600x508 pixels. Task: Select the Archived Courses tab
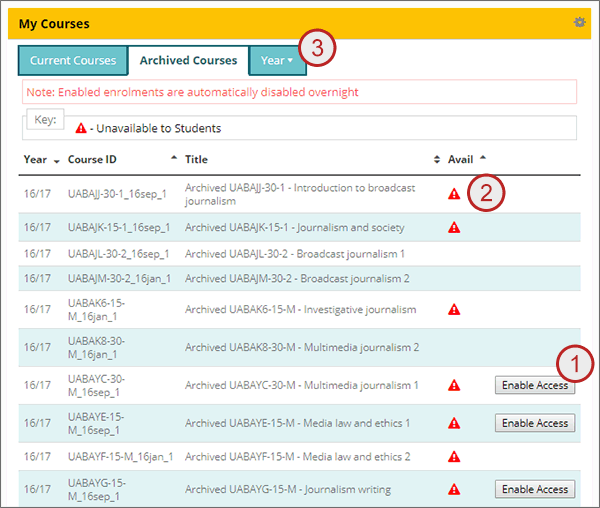[x=188, y=60]
